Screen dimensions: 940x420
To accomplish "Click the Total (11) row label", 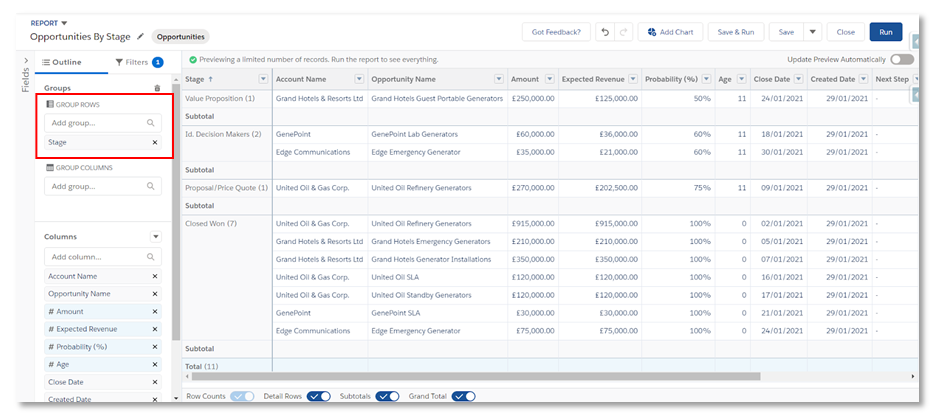I will (x=203, y=366).
